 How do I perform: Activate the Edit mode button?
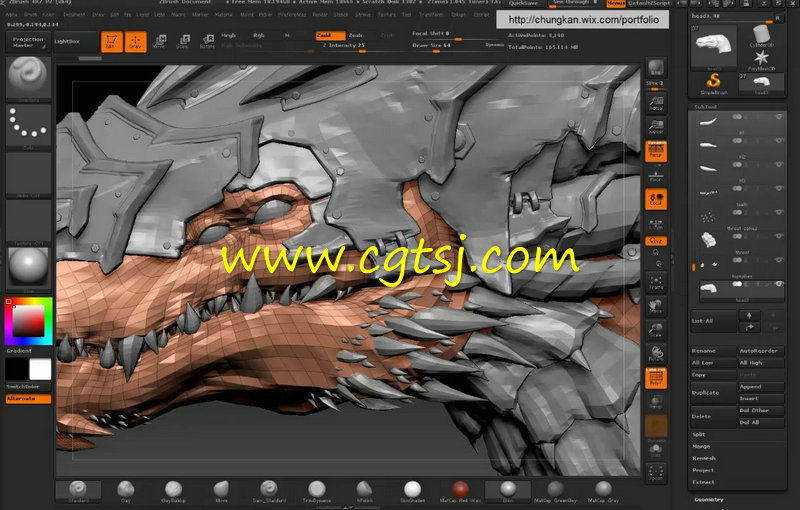(x=112, y=42)
